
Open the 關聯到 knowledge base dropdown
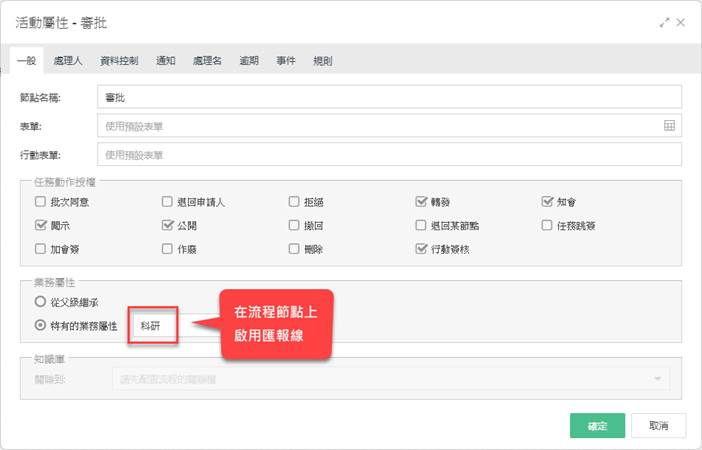[x=391, y=379]
